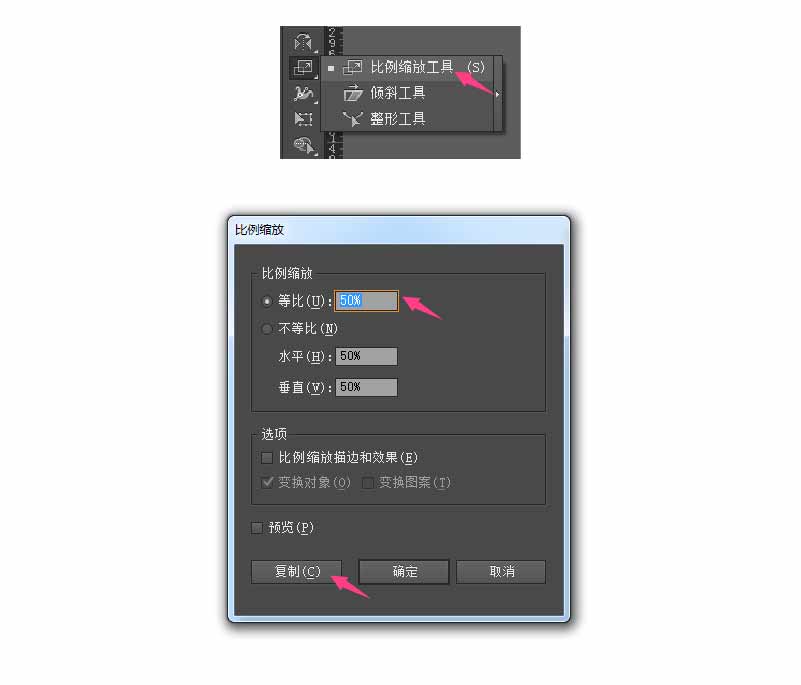Click the 垂直(V) percentage field
Image resolution: width=801 pixels, height=685 pixels.
tap(366, 387)
